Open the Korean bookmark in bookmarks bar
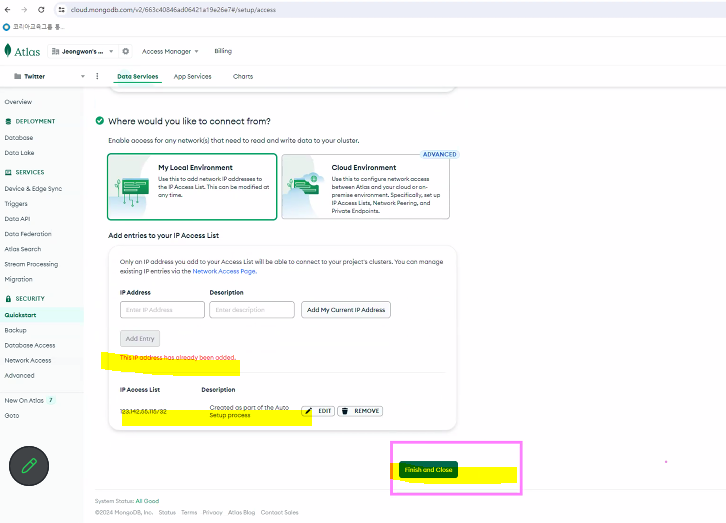726x523 pixels. (33, 27)
